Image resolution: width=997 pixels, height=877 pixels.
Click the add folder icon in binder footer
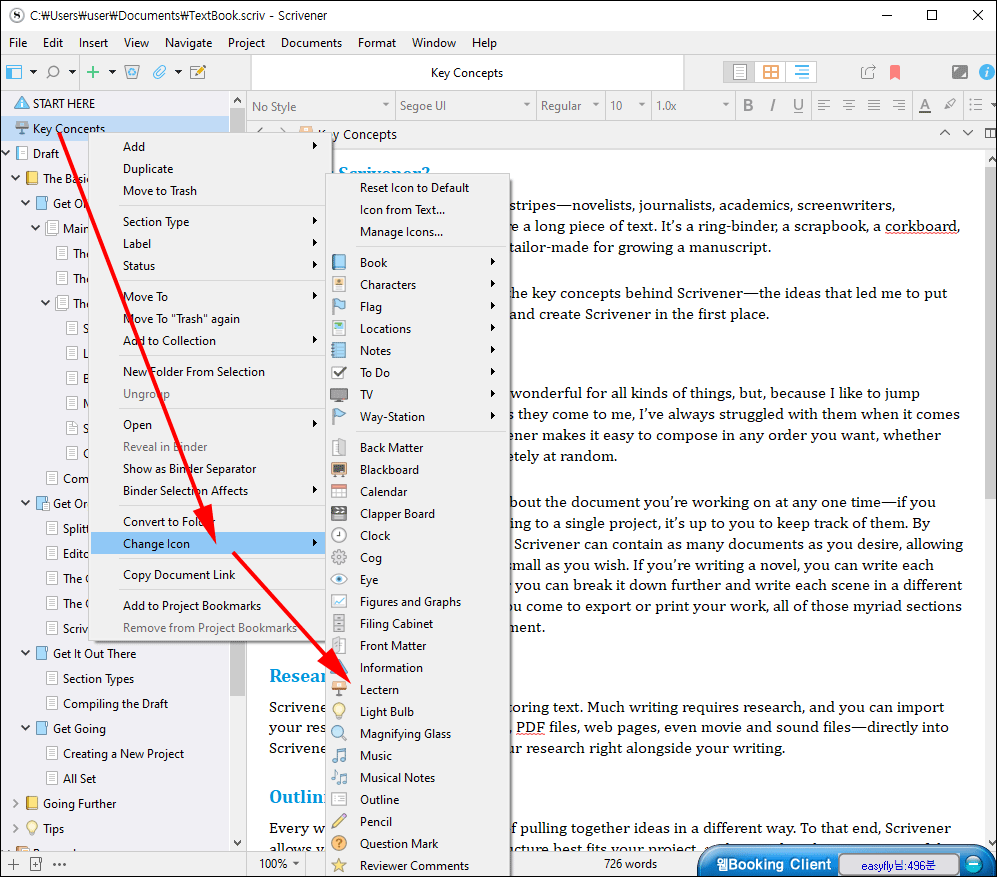(x=36, y=864)
